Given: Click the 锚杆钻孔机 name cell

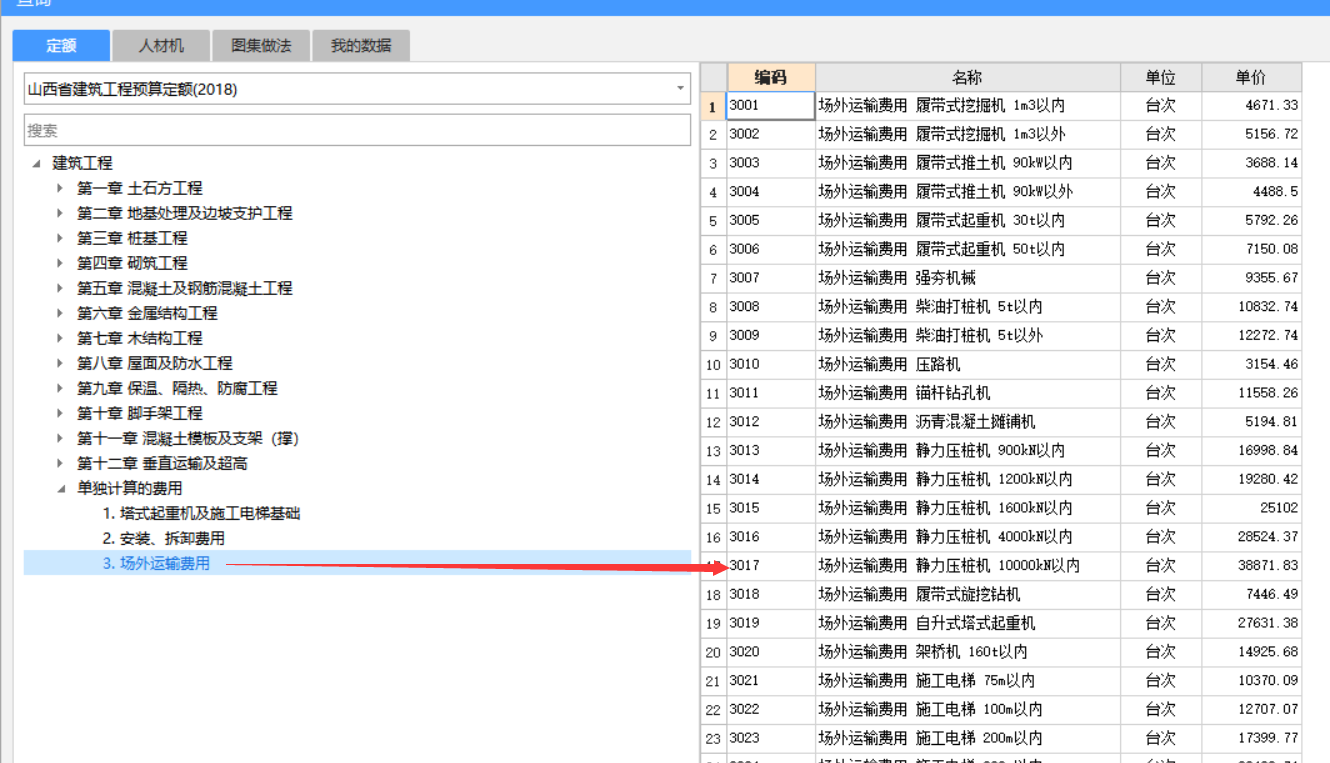Looking at the screenshot, I should (967, 393).
